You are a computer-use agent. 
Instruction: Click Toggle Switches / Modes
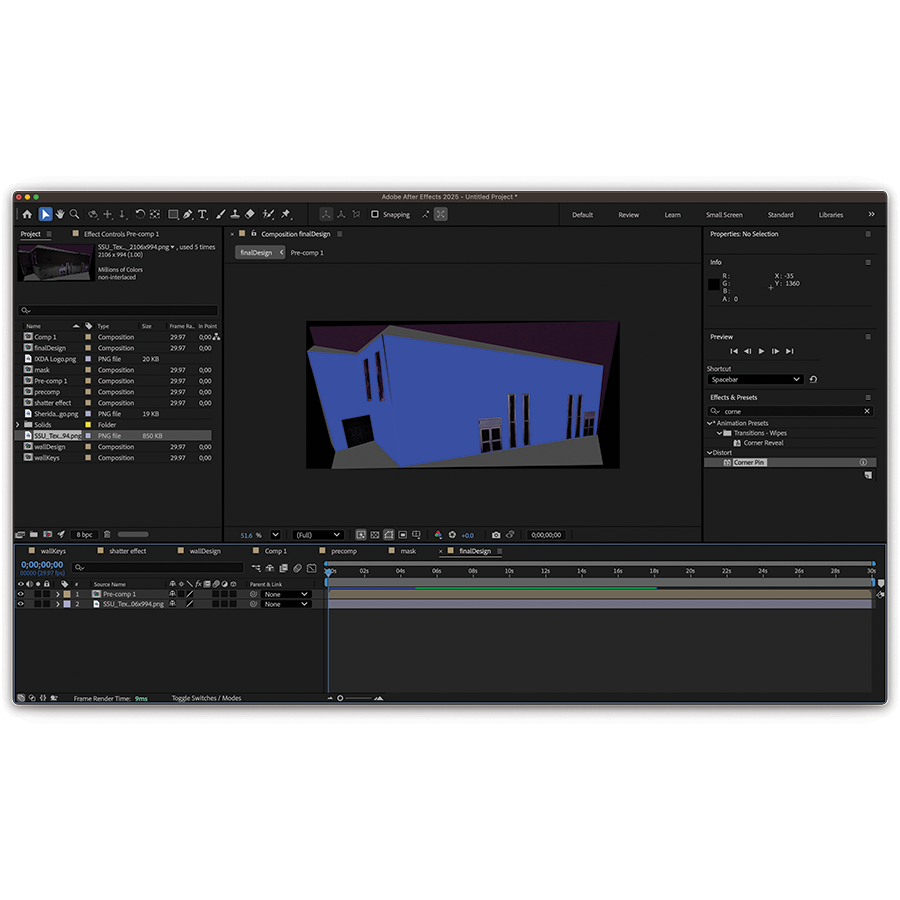206,698
